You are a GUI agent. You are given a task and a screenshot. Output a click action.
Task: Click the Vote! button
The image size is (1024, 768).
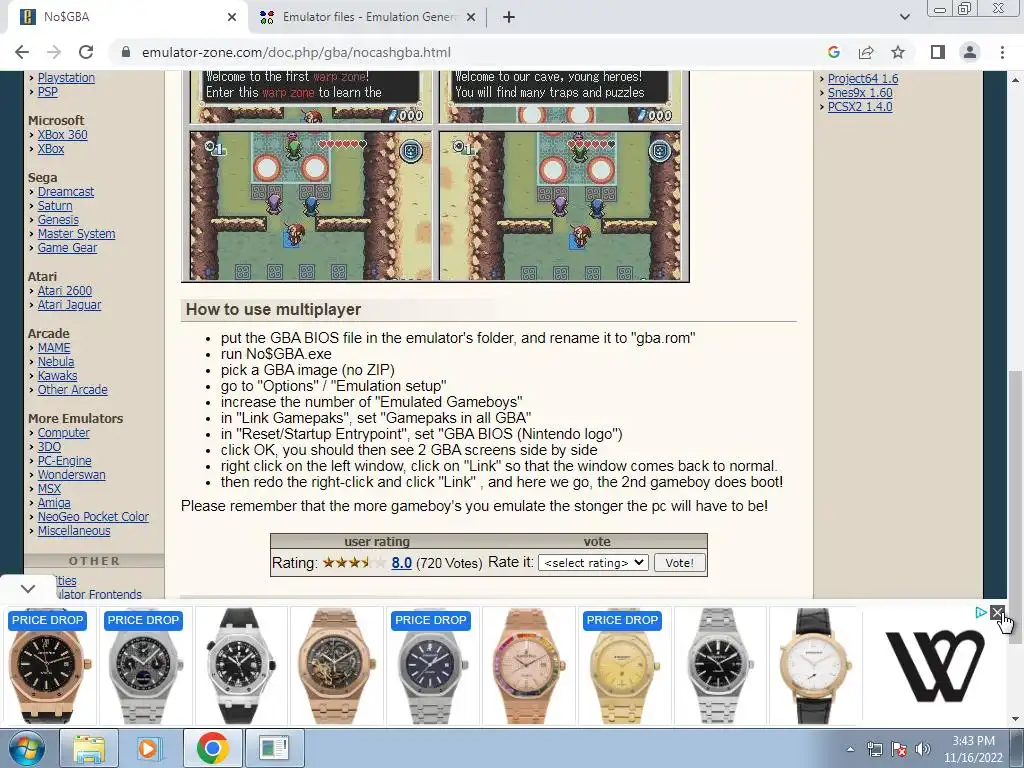point(679,563)
